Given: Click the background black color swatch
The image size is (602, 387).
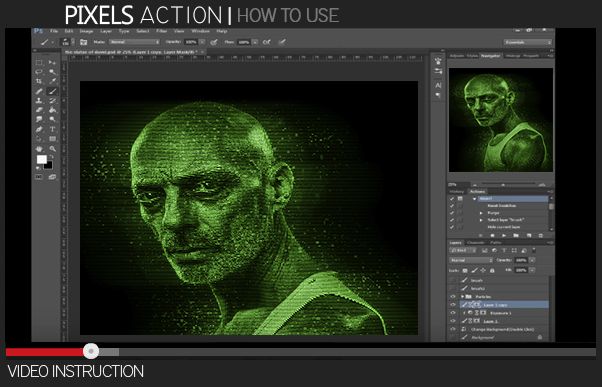Looking at the screenshot, I should 49,166.
